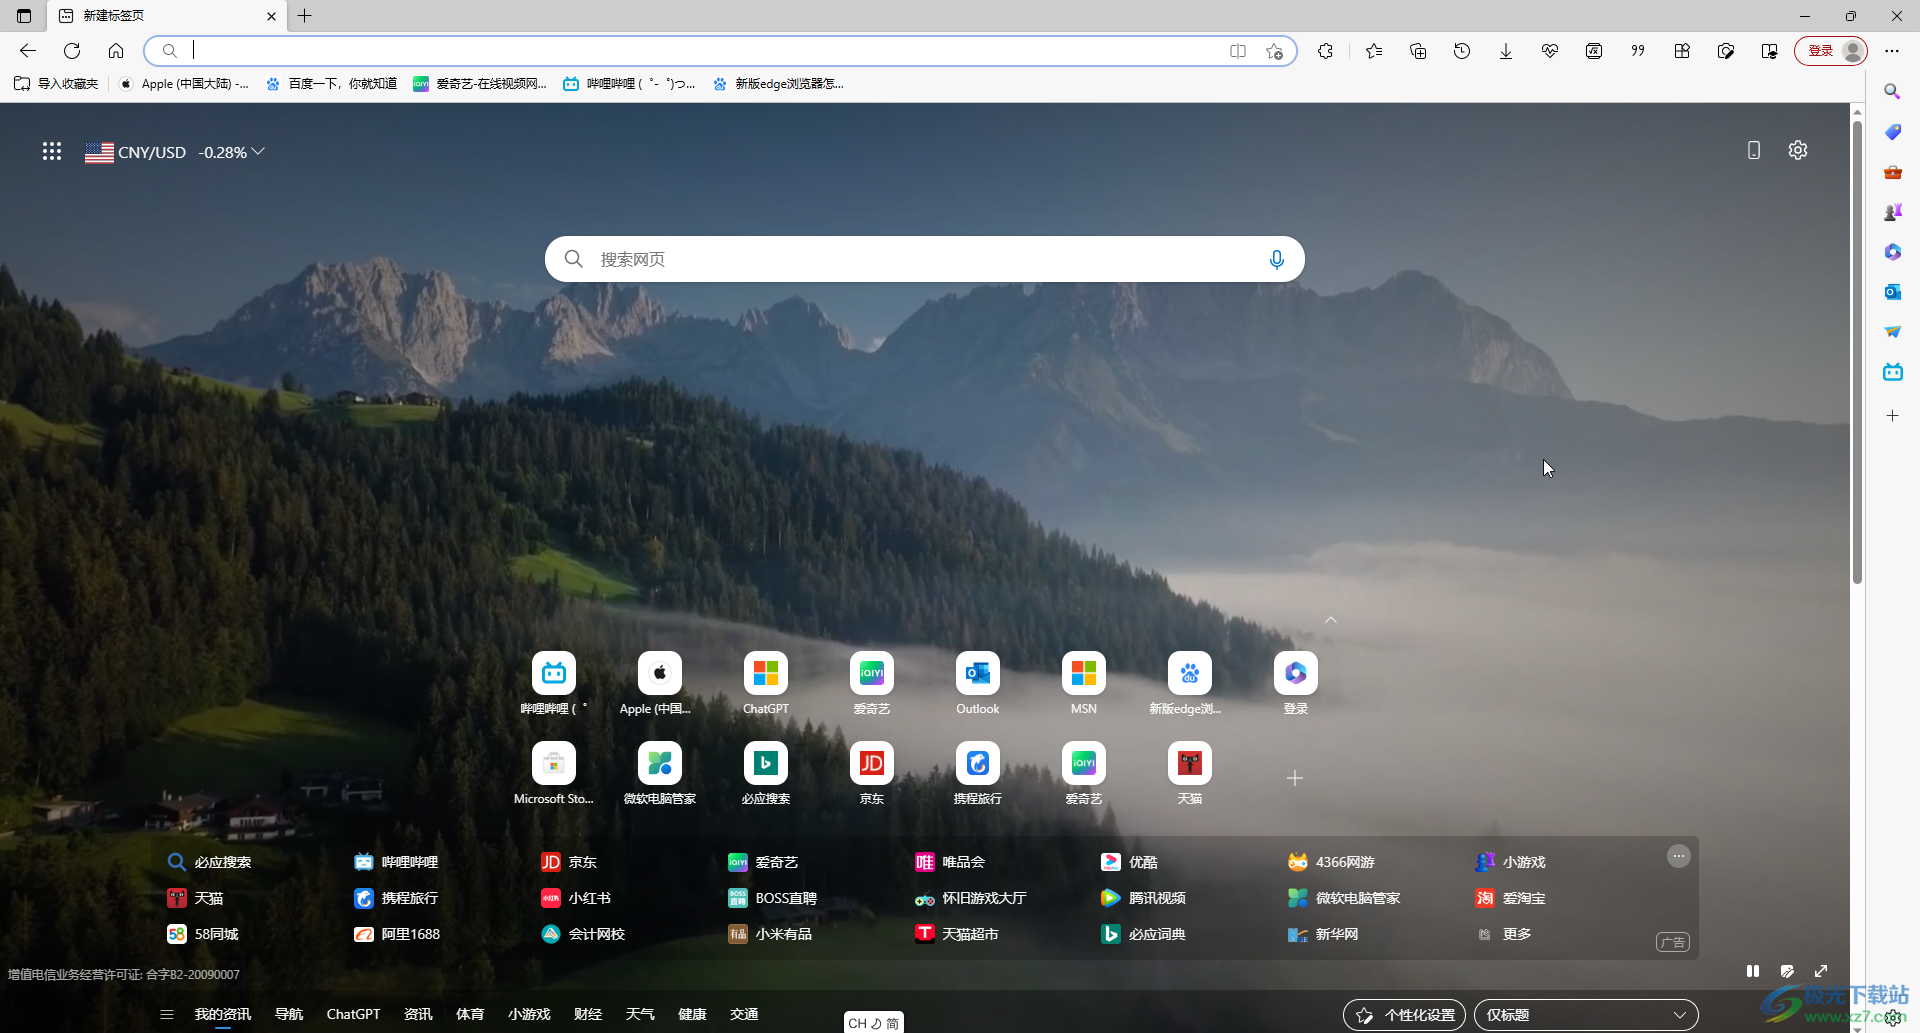The image size is (1920, 1033).
Task: Open Downloads arrow icon in toolbar
Action: 1506,51
